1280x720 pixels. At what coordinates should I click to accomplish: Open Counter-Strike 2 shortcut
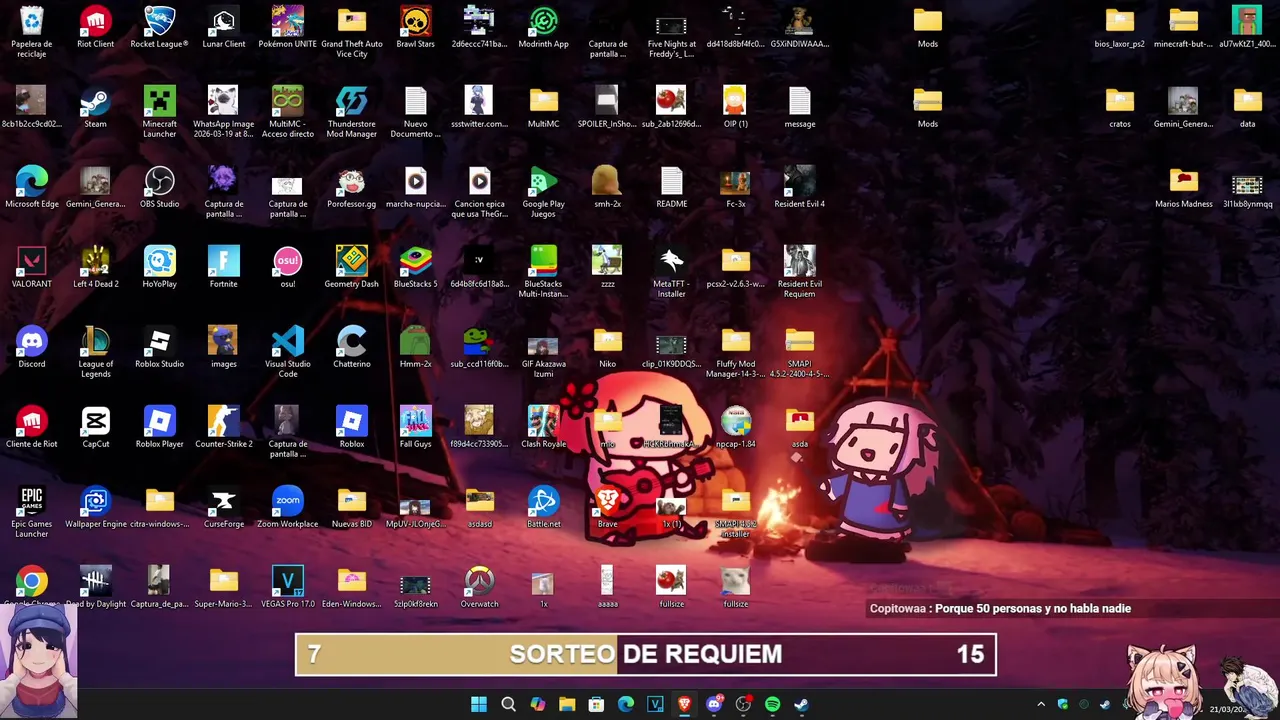(223, 427)
